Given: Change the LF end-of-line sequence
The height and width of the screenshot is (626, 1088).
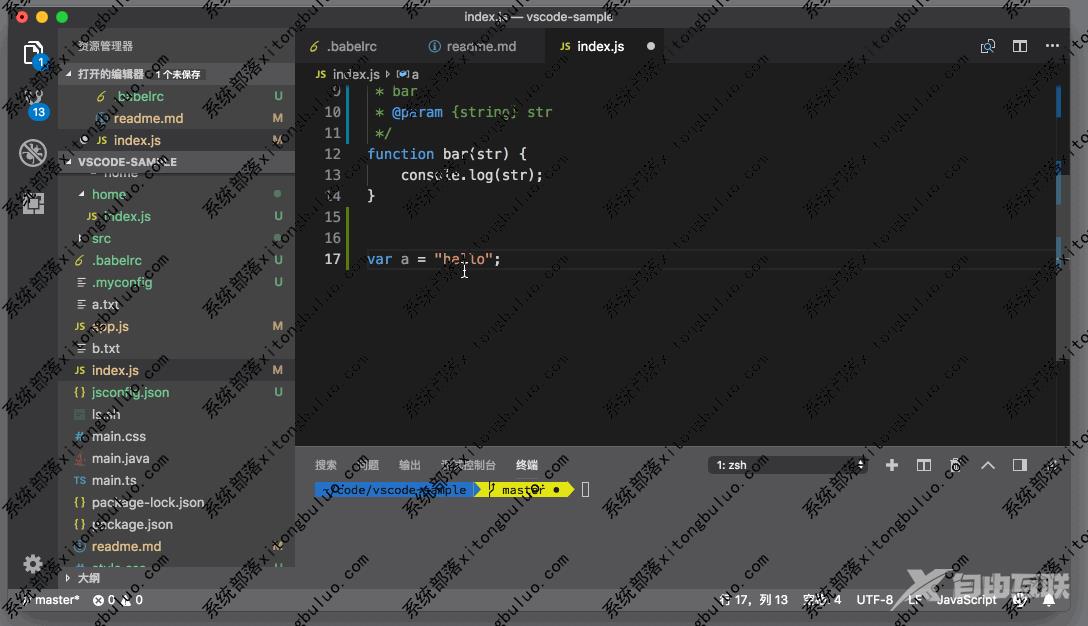Looking at the screenshot, I should click(x=915, y=600).
